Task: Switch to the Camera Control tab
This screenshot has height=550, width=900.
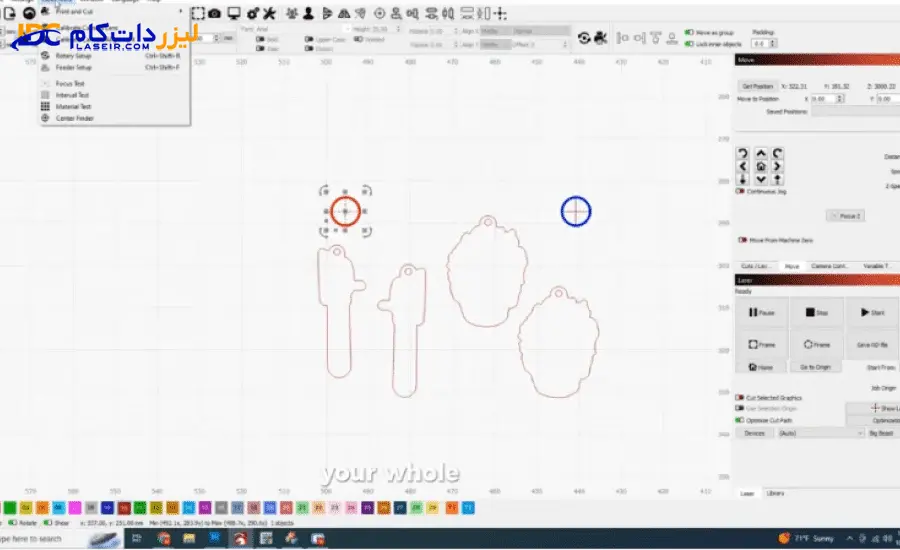Action: 829,266
